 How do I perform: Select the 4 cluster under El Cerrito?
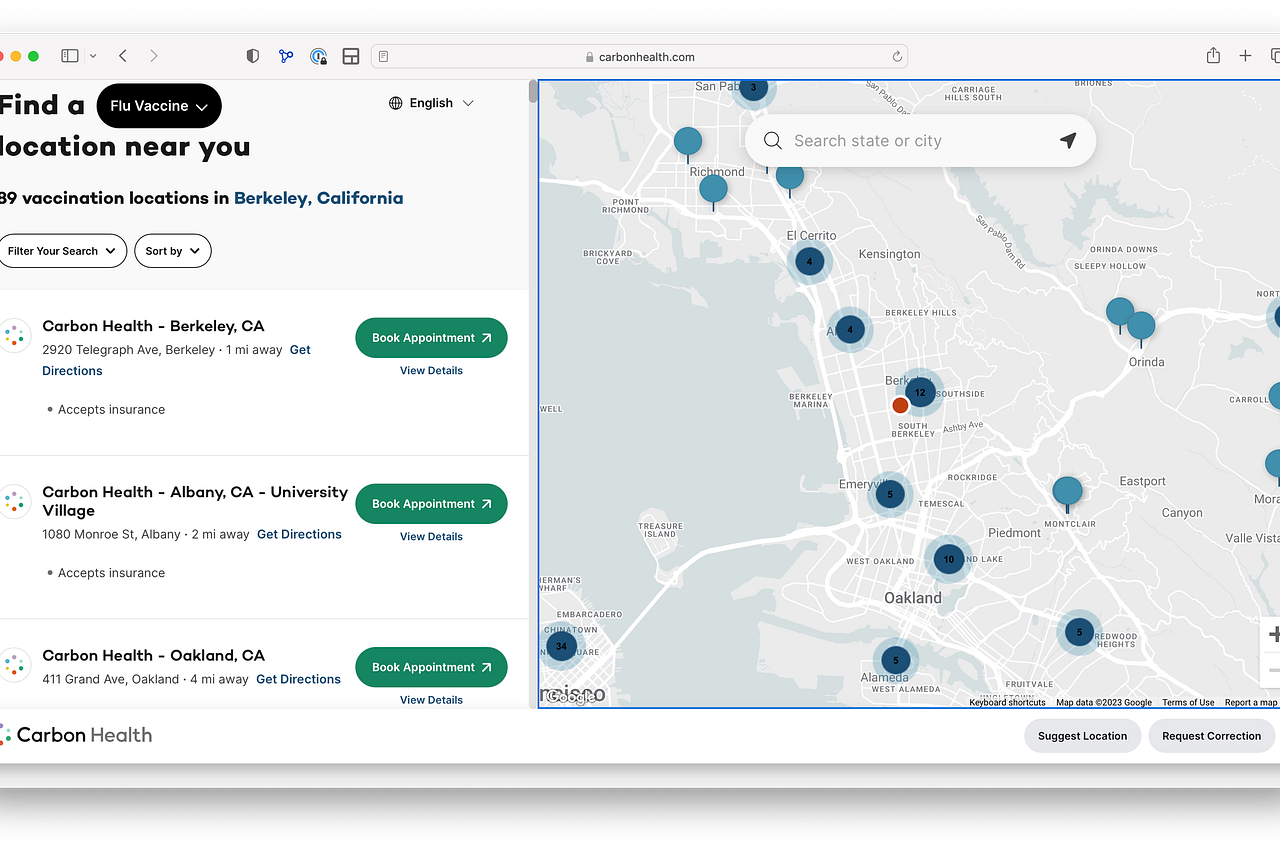click(x=809, y=262)
